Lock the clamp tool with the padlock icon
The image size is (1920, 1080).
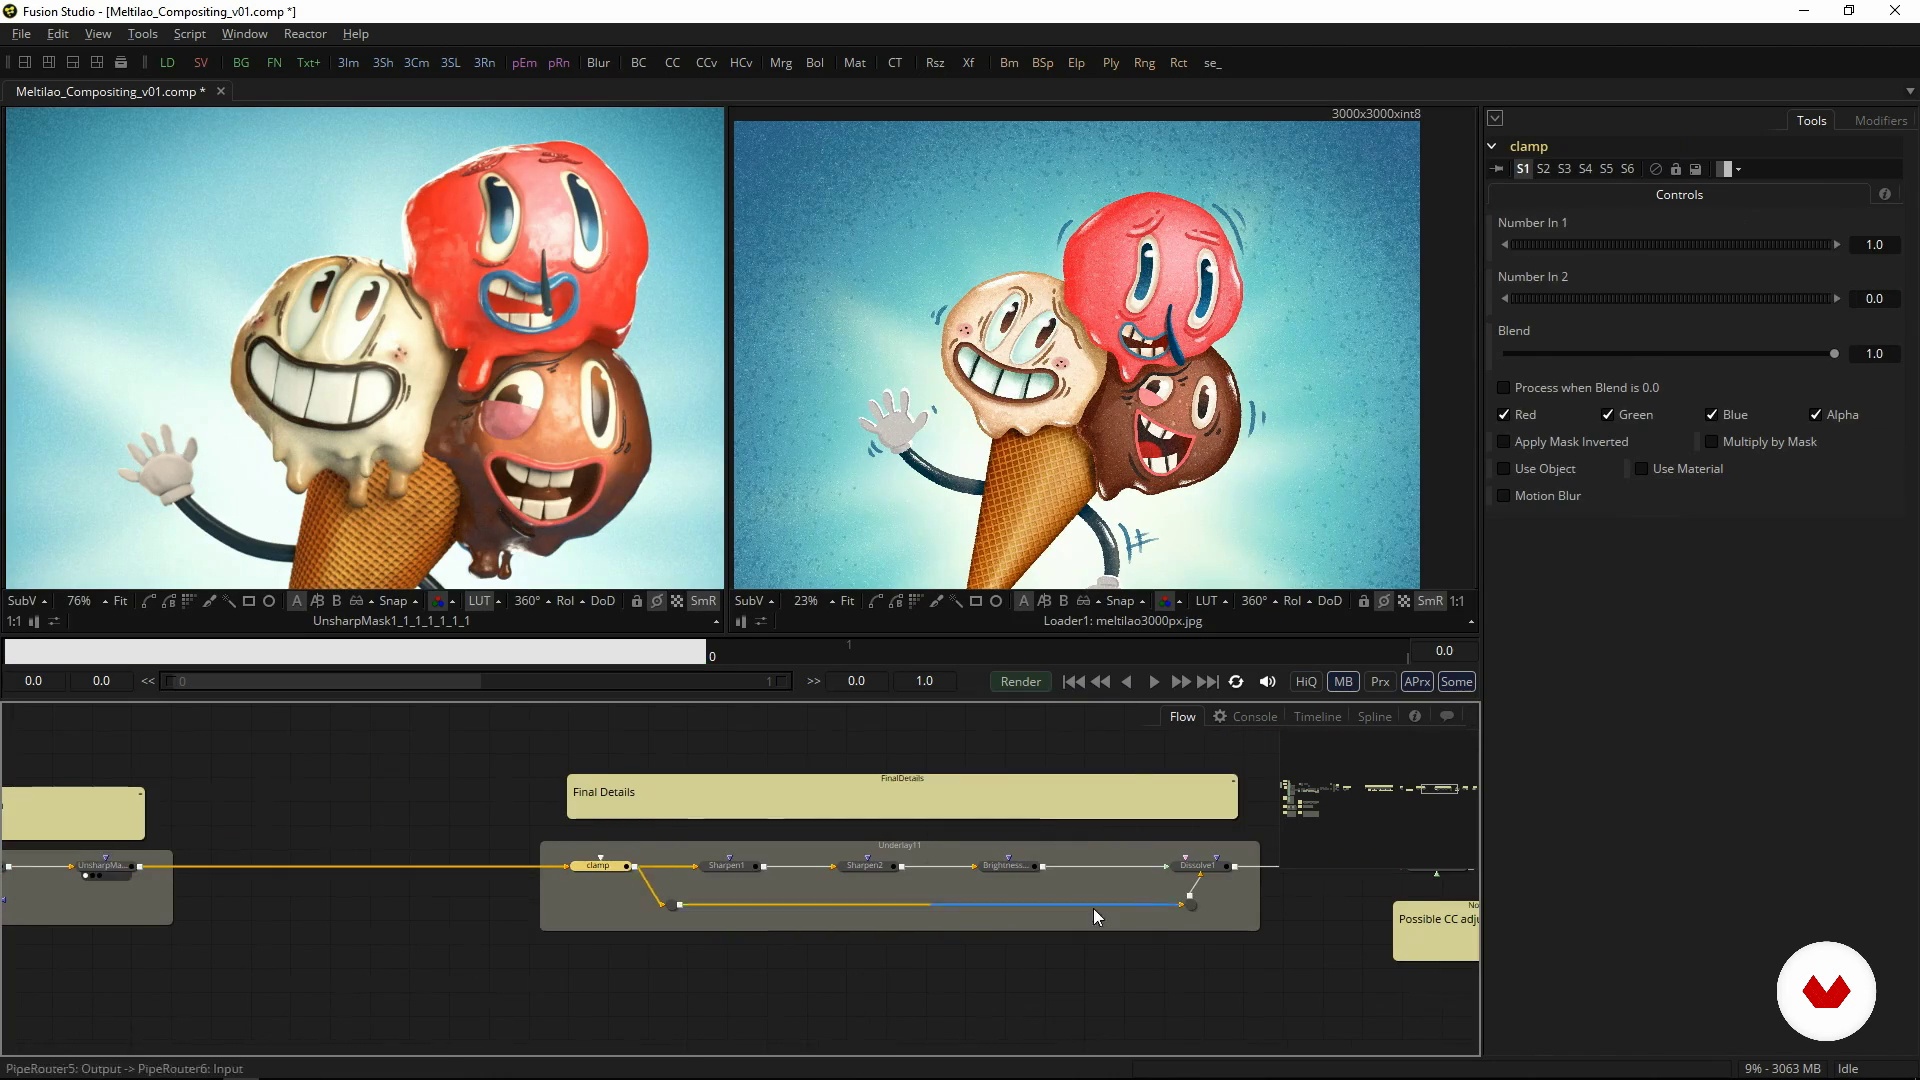pyautogui.click(x=1676, y=169)
